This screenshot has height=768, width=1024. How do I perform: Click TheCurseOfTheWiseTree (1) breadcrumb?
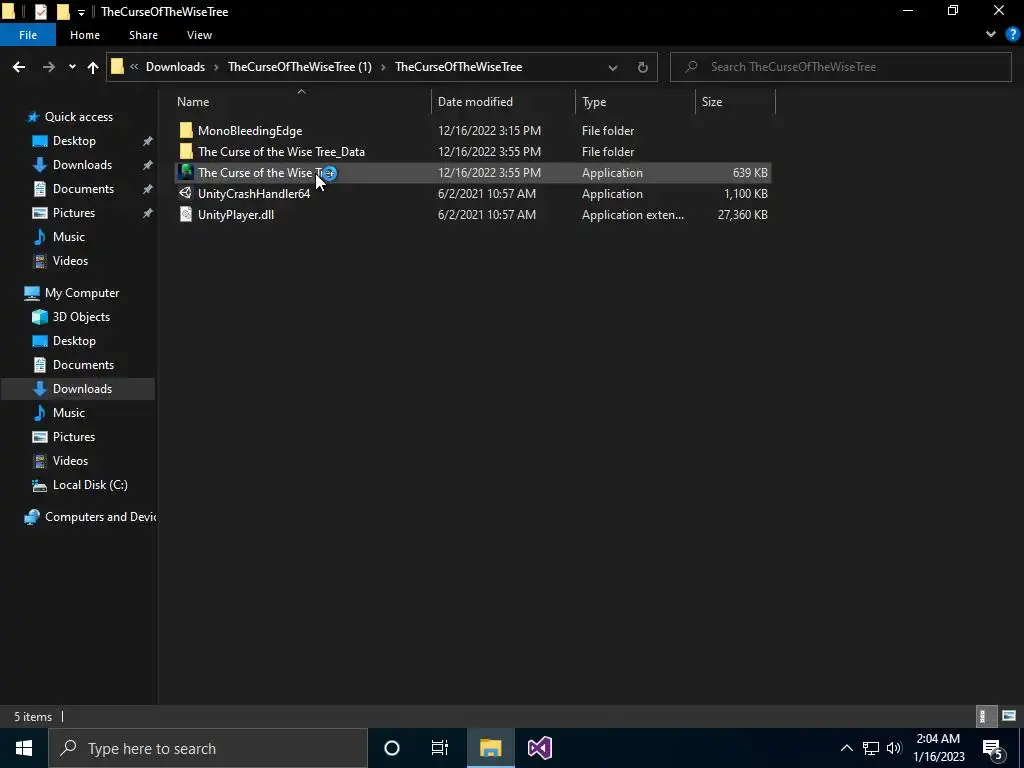300,67
